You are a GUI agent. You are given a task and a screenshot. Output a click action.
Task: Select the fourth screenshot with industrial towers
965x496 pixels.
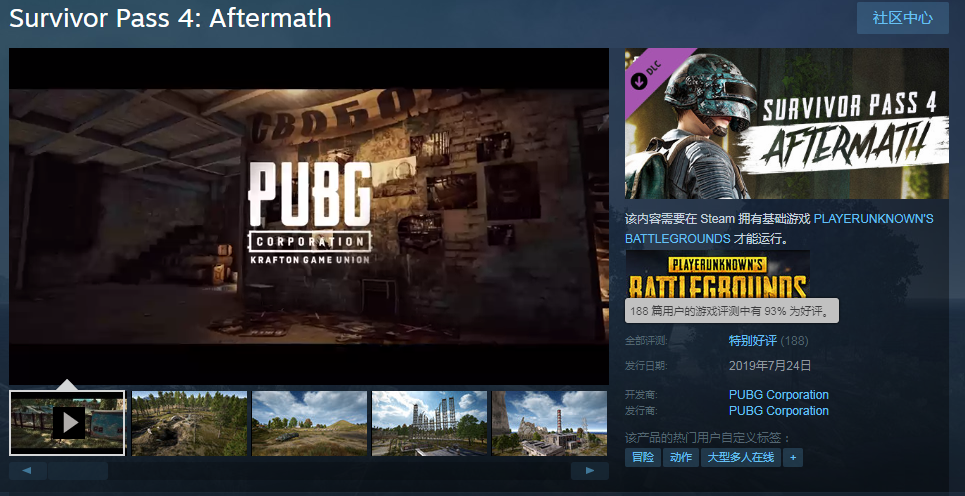coord(430,423)
